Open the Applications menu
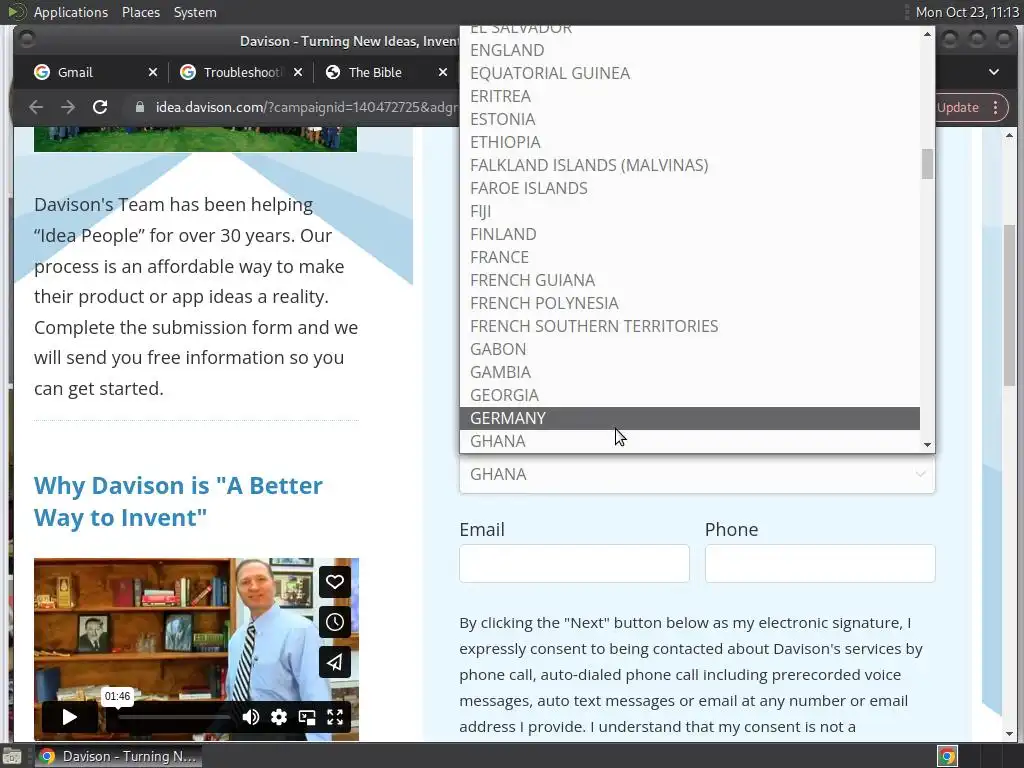1024x768 pixels. (71, 12)
